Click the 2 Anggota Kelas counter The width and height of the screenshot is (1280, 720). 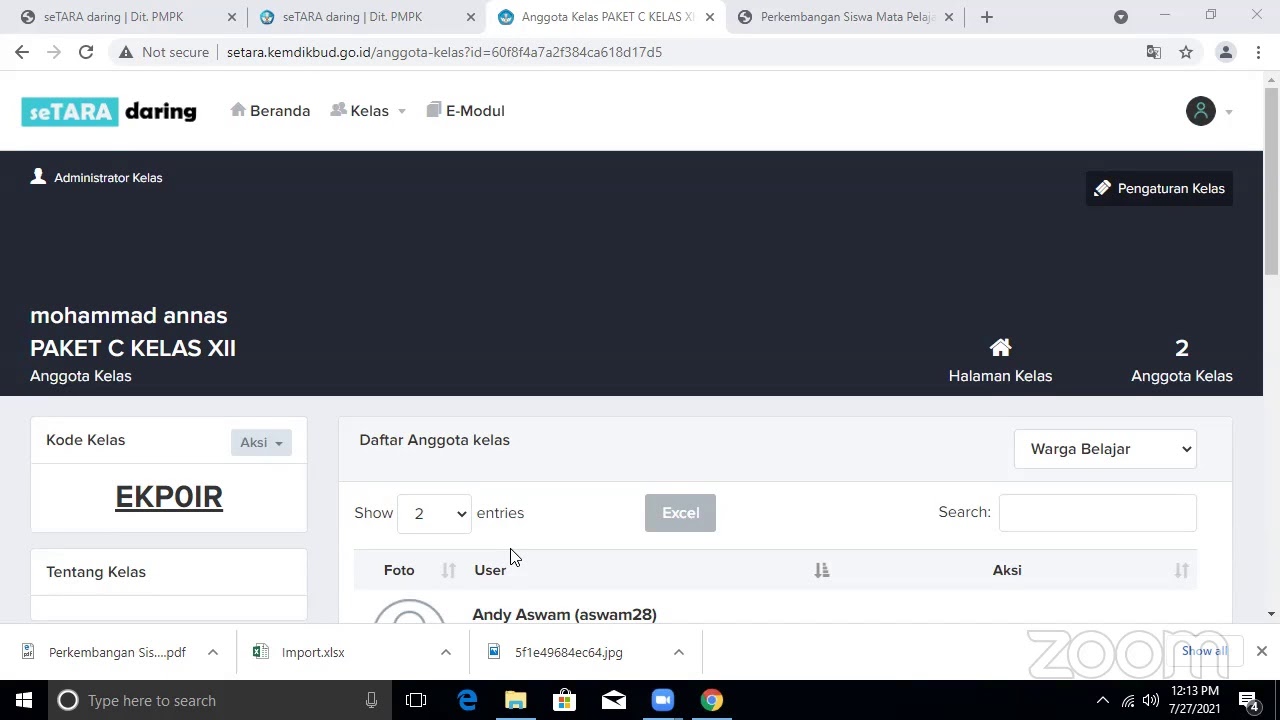(x=1182, y=360)
